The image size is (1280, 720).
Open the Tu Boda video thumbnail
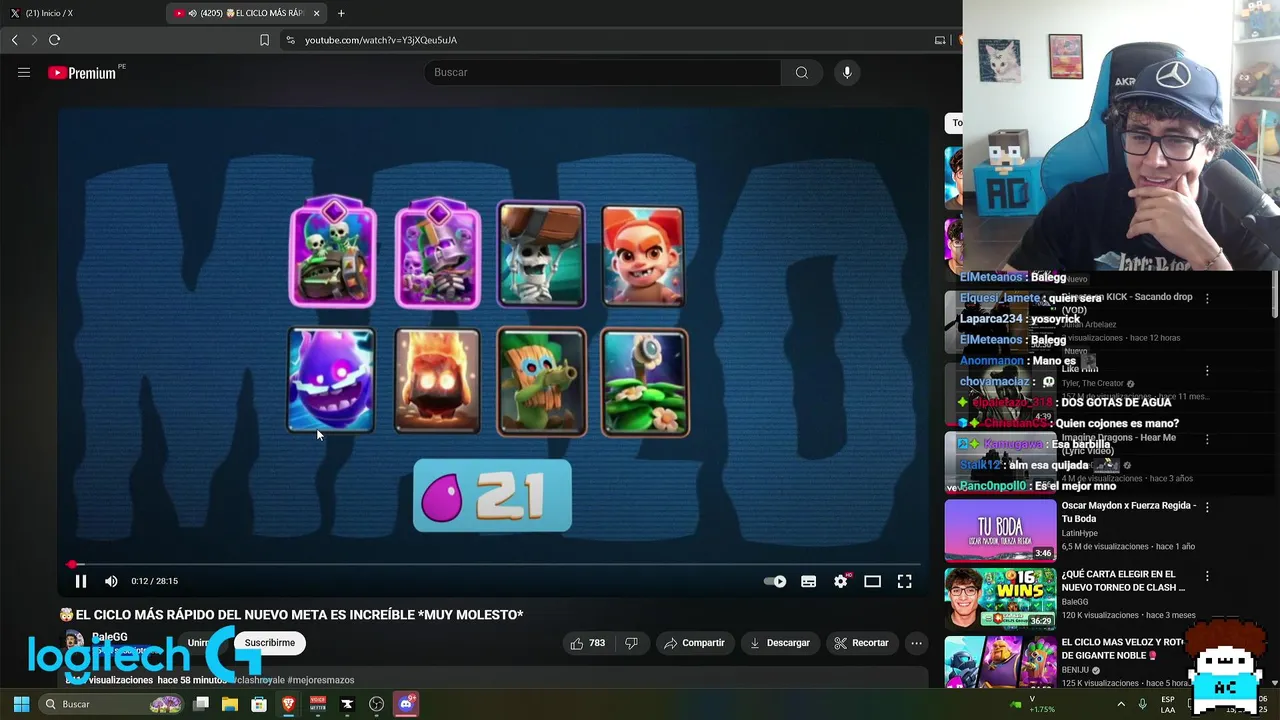click(x=1000, y=530)
